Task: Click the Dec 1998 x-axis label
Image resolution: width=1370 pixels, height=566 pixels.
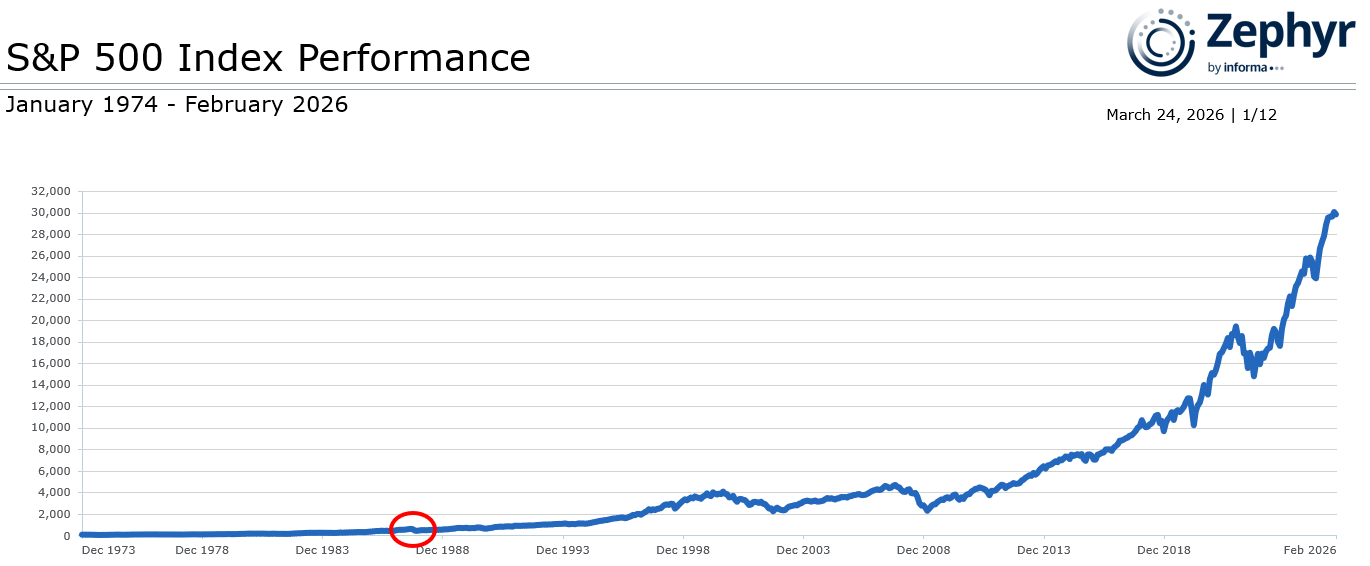Action: click(683, 550)
